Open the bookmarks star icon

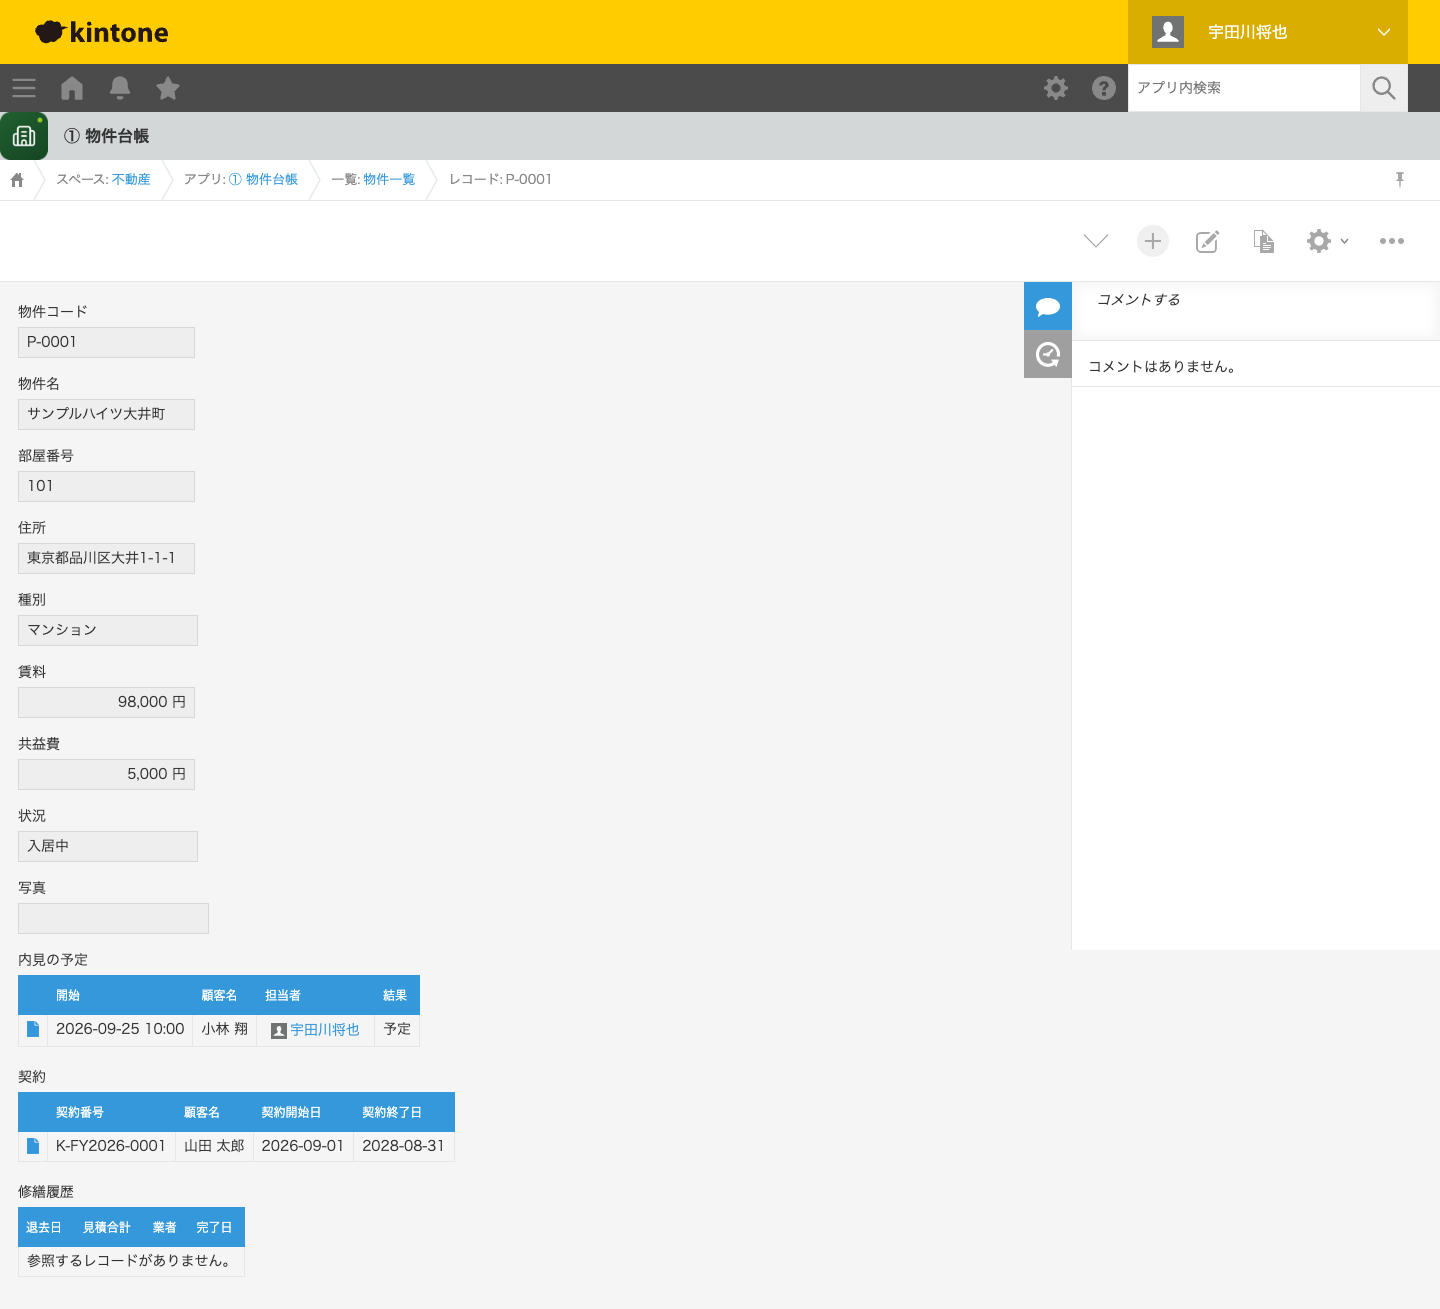point(168,88)
